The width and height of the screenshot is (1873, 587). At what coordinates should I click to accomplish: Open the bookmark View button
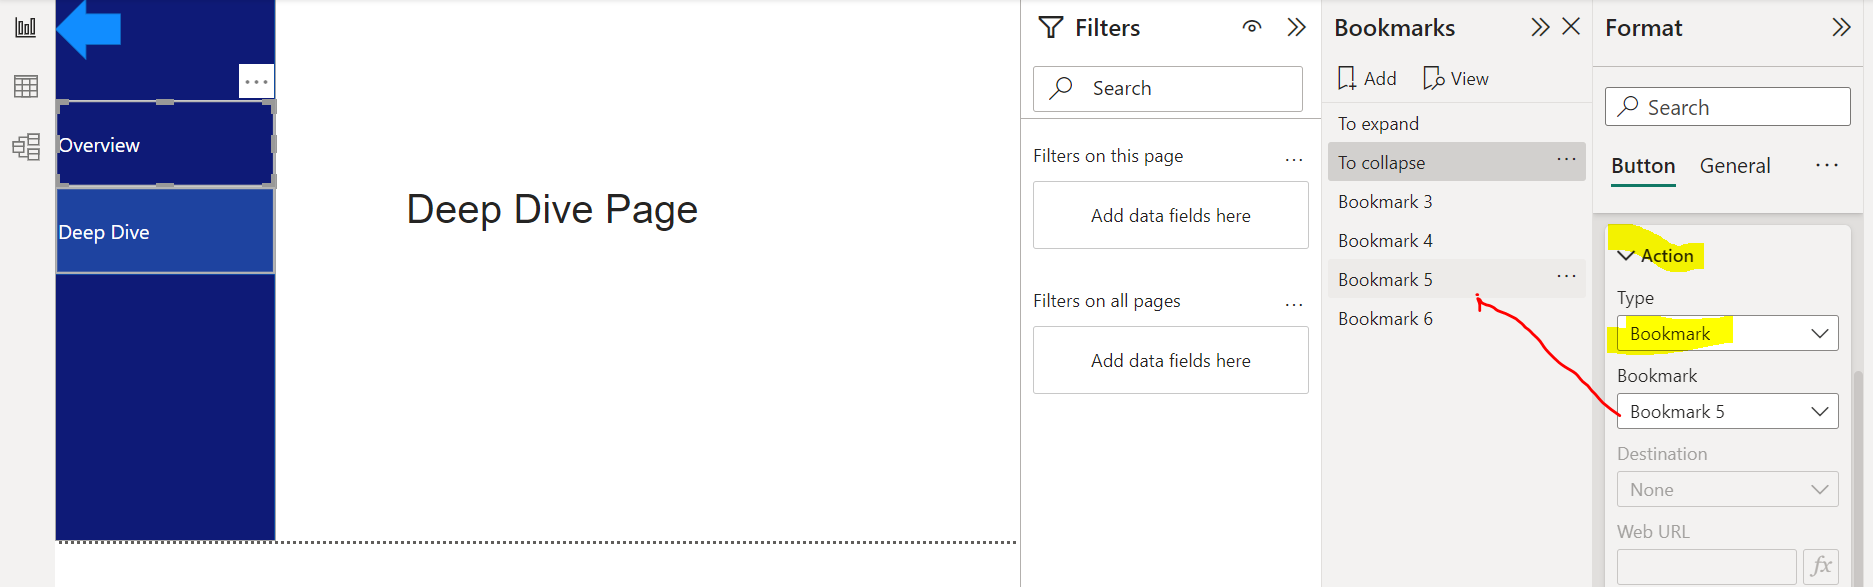pos(1456,78)
